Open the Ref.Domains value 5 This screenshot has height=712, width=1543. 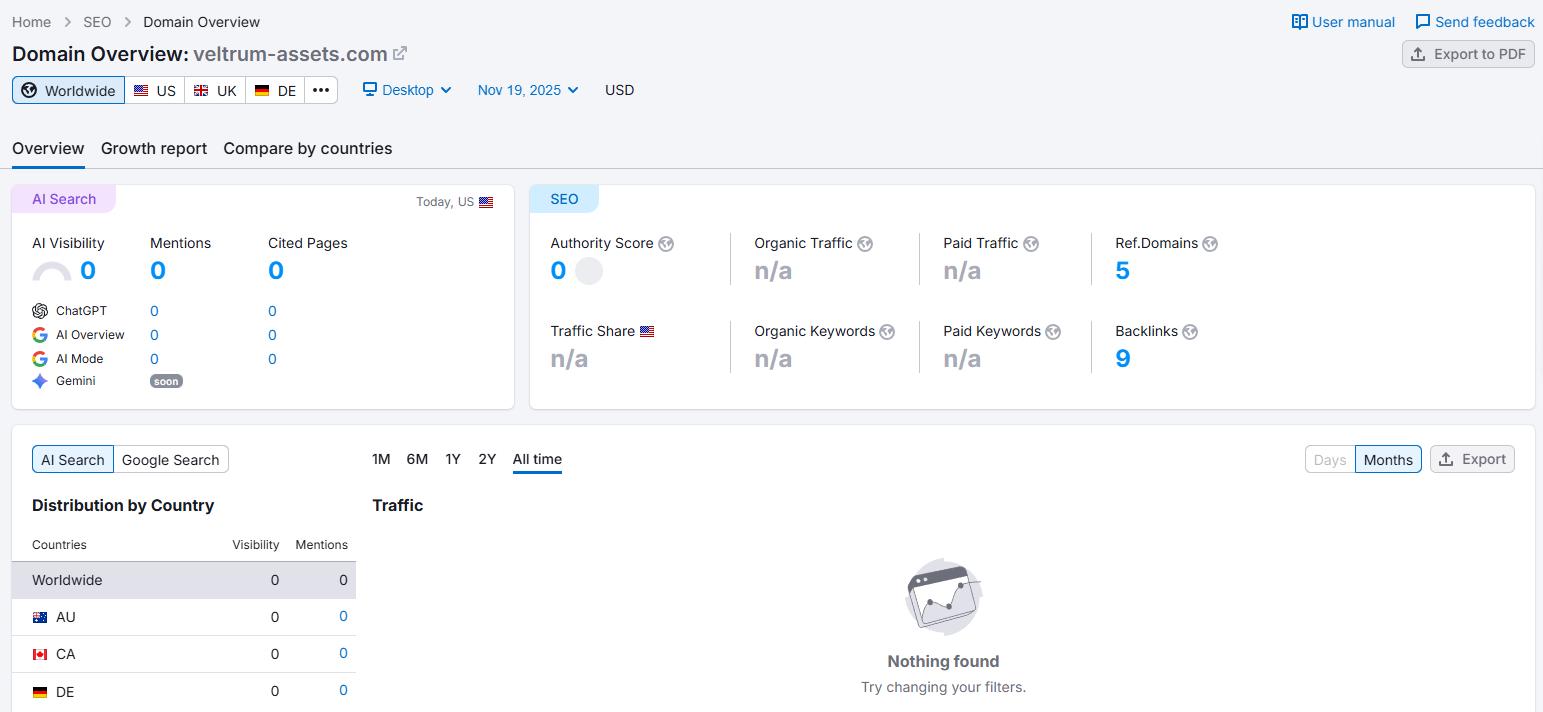(1122, 271)
